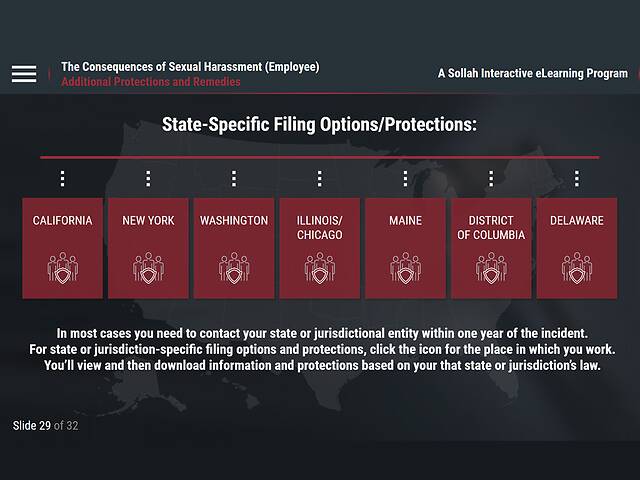Click the New York shield people icon
This screenshot has height=480, width=640.
pos(148,268)
